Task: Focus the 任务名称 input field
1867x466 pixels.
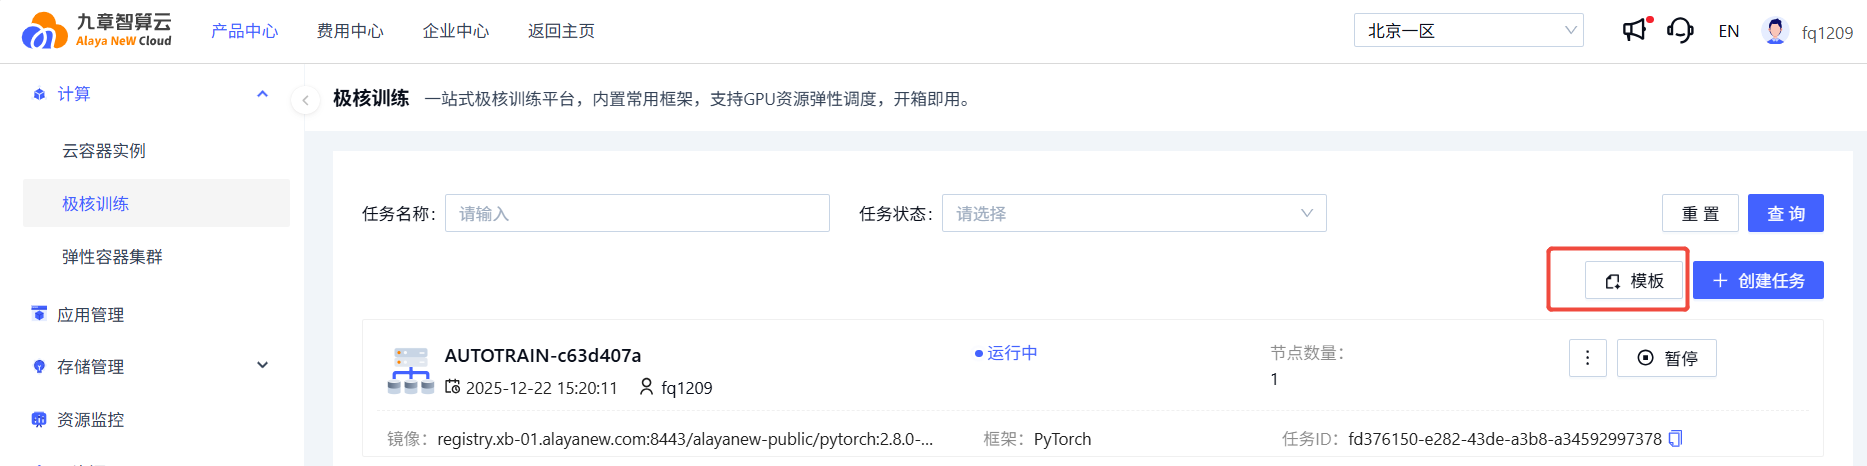Action: tap(637, 213)
